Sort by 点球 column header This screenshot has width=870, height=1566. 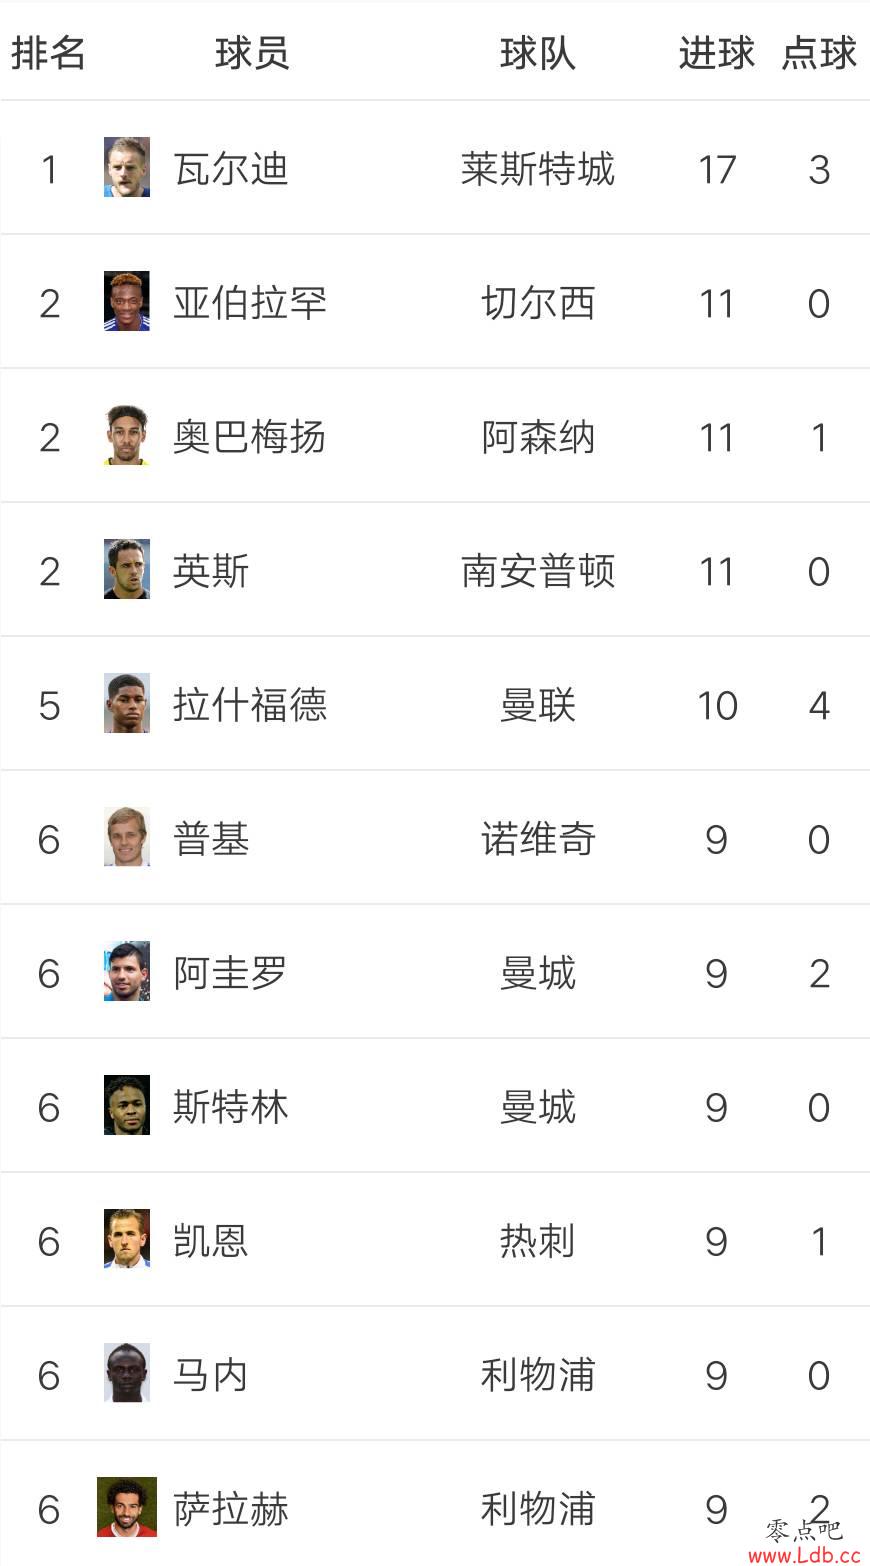pos(819,53)
